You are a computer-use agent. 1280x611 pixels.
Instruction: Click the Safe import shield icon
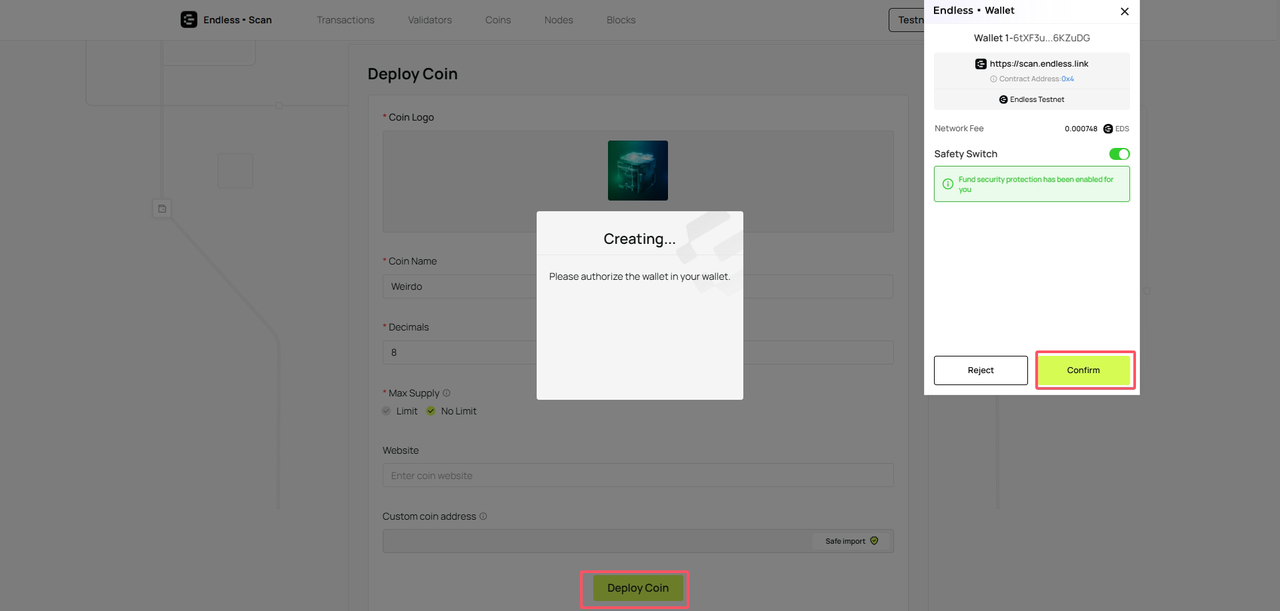[874, 541]
